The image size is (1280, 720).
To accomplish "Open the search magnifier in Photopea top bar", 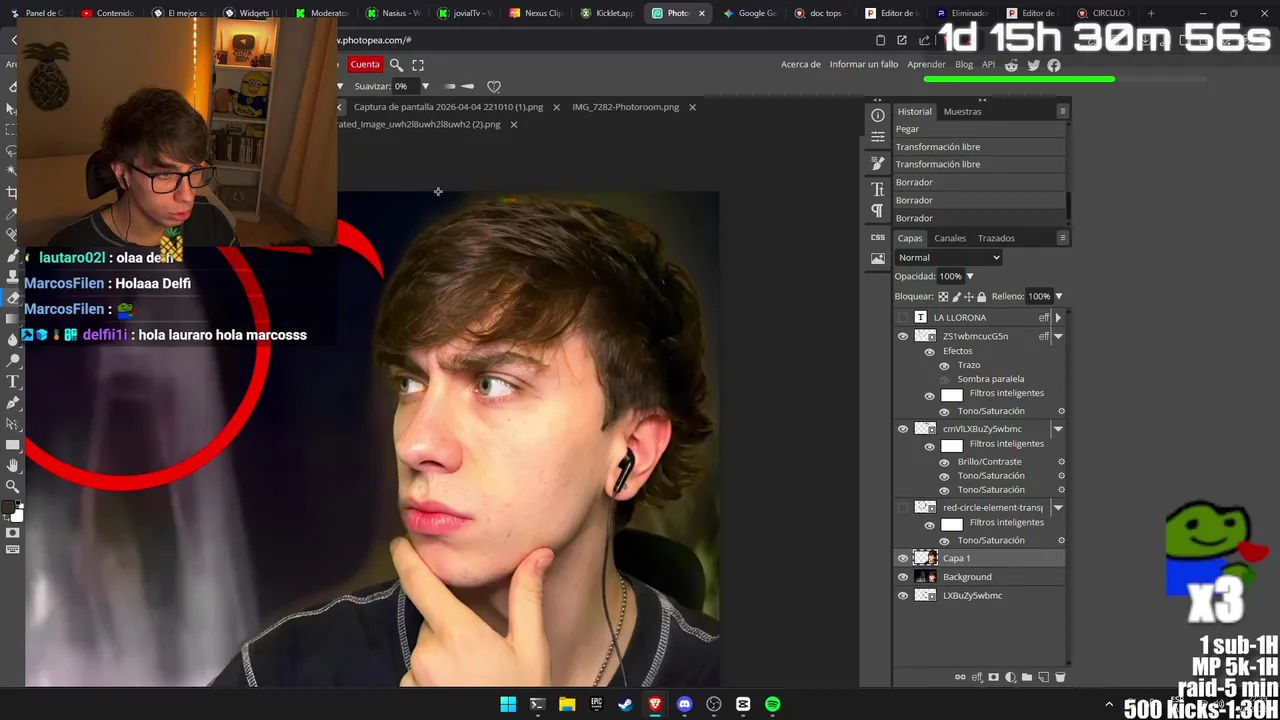I will point(396,65).
